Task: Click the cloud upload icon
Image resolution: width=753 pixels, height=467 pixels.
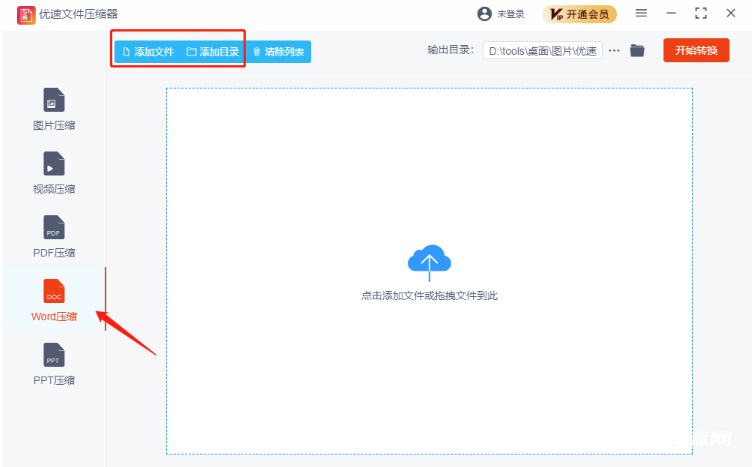Action: tap(429, 262)
